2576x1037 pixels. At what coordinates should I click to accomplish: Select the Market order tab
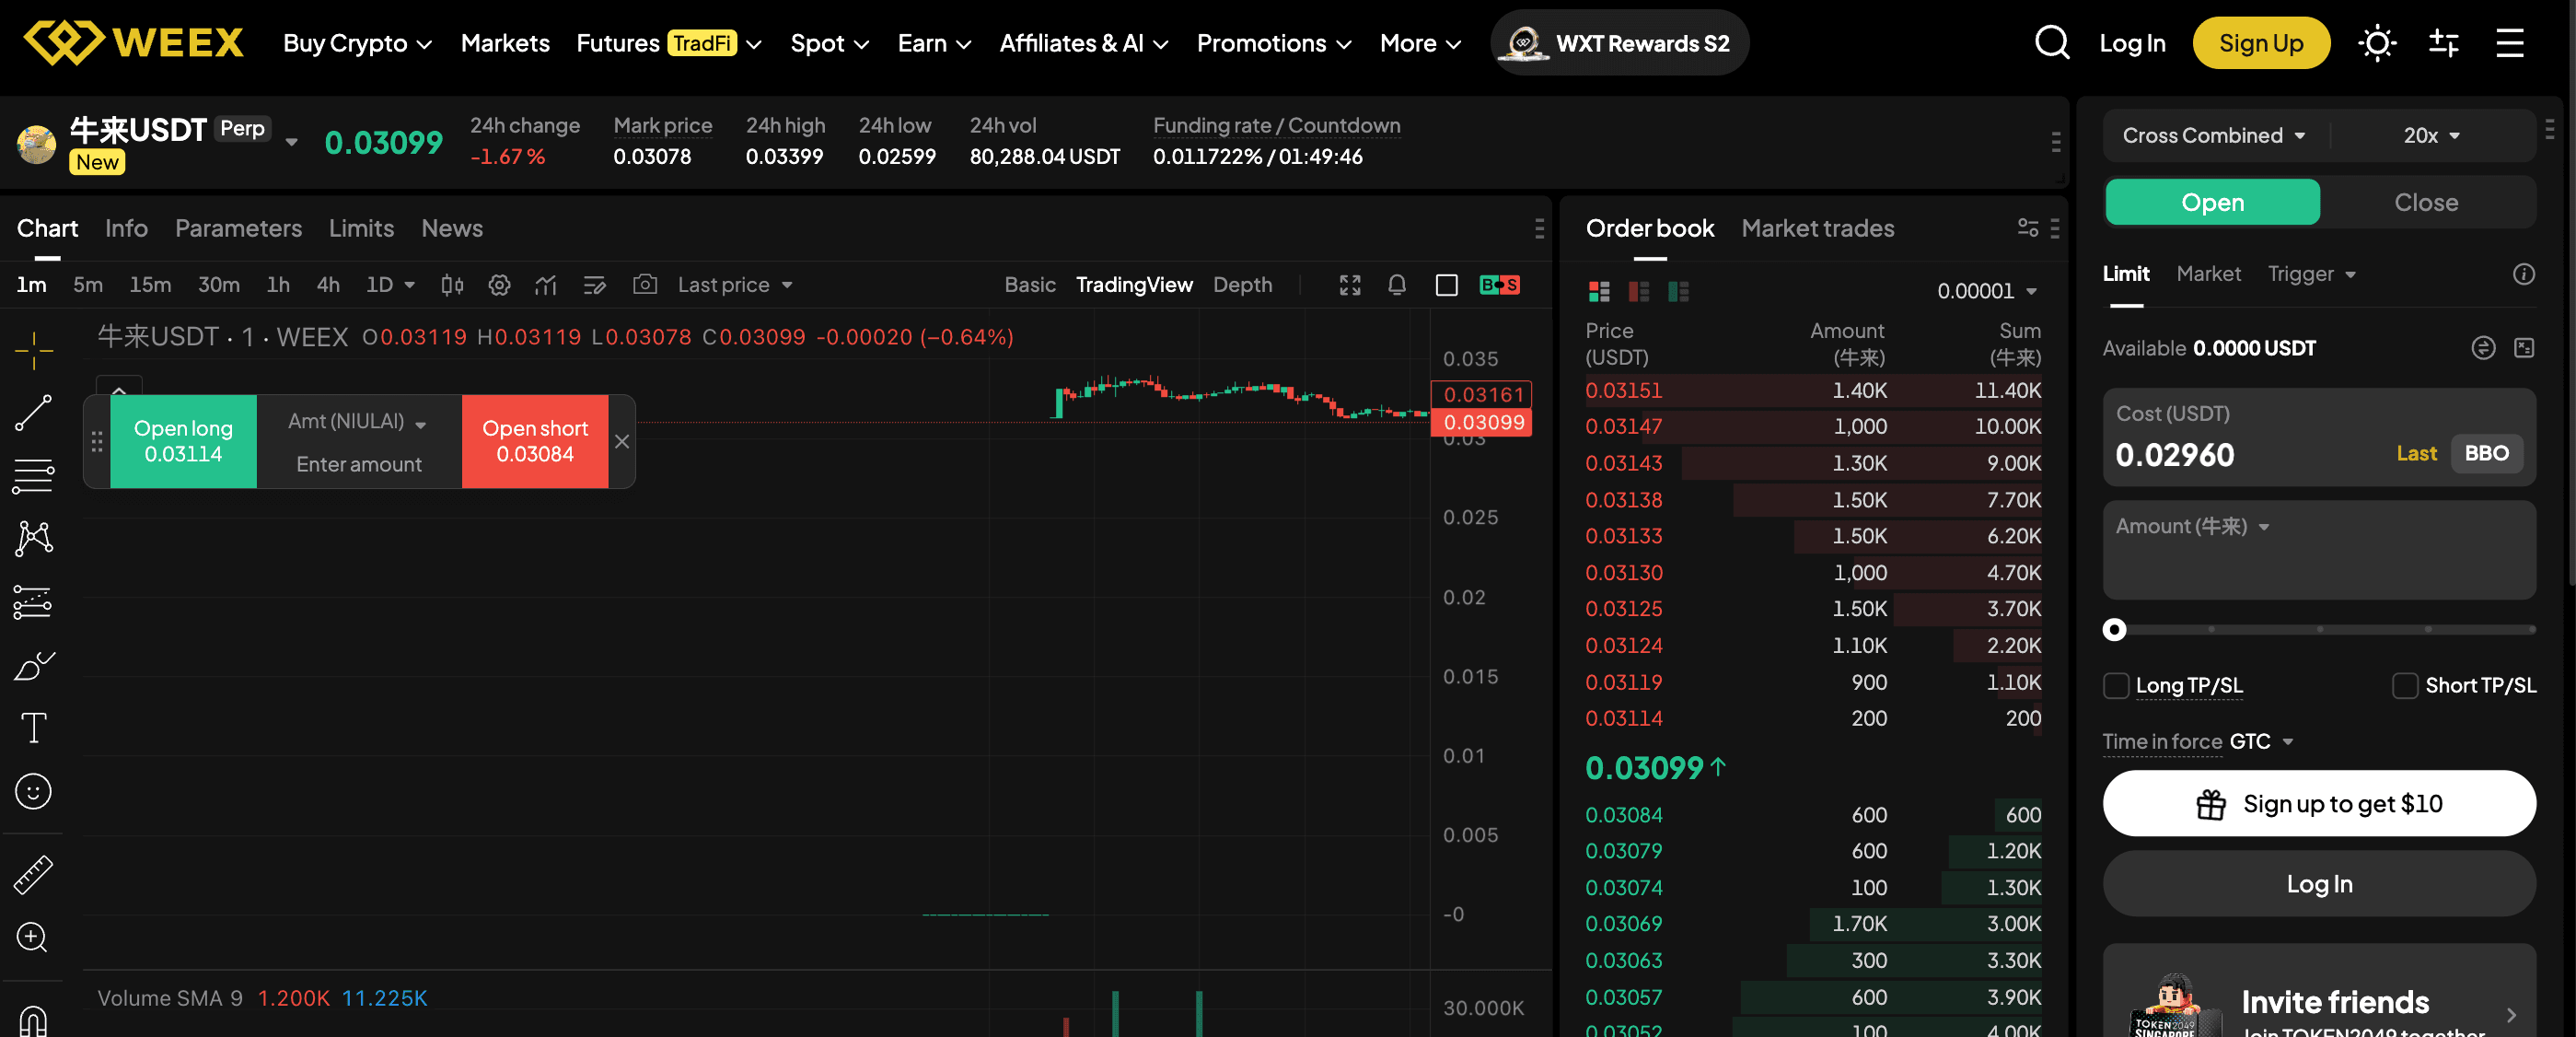tap(2208, 274)
